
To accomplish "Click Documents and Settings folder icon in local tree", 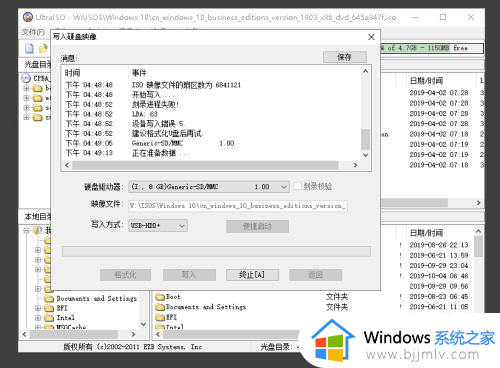I will pos(49,298).
